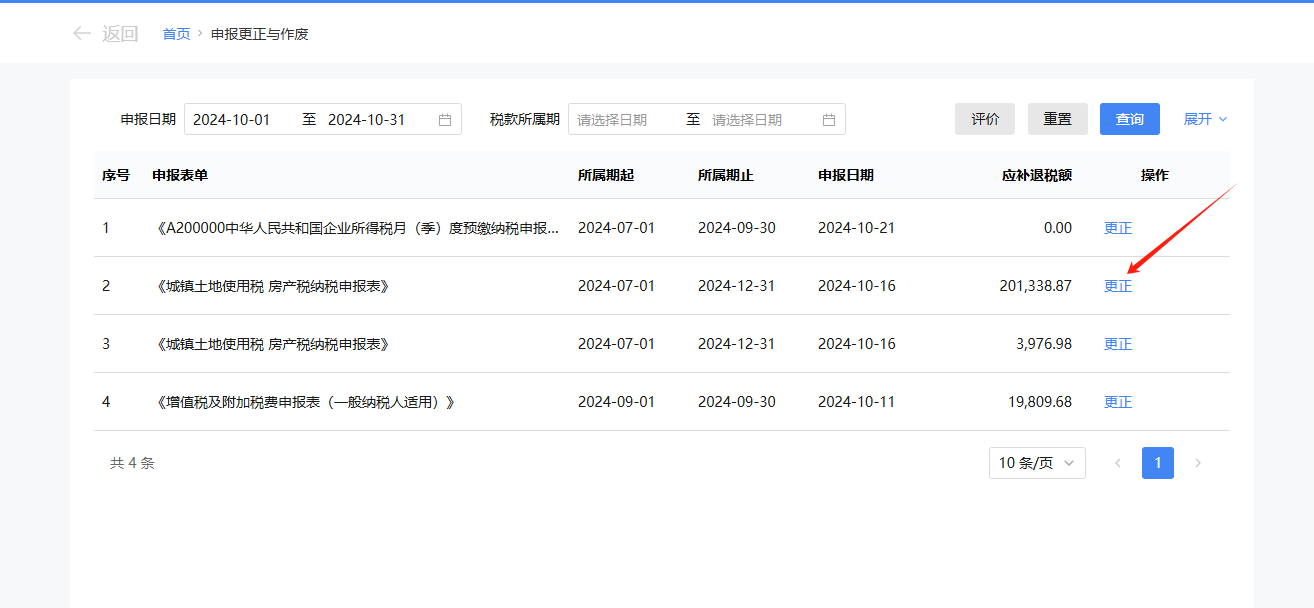Open the 10 条/页 page size selector
This screenshot has width=1314, height=608.
click(x=1028, y=463)
